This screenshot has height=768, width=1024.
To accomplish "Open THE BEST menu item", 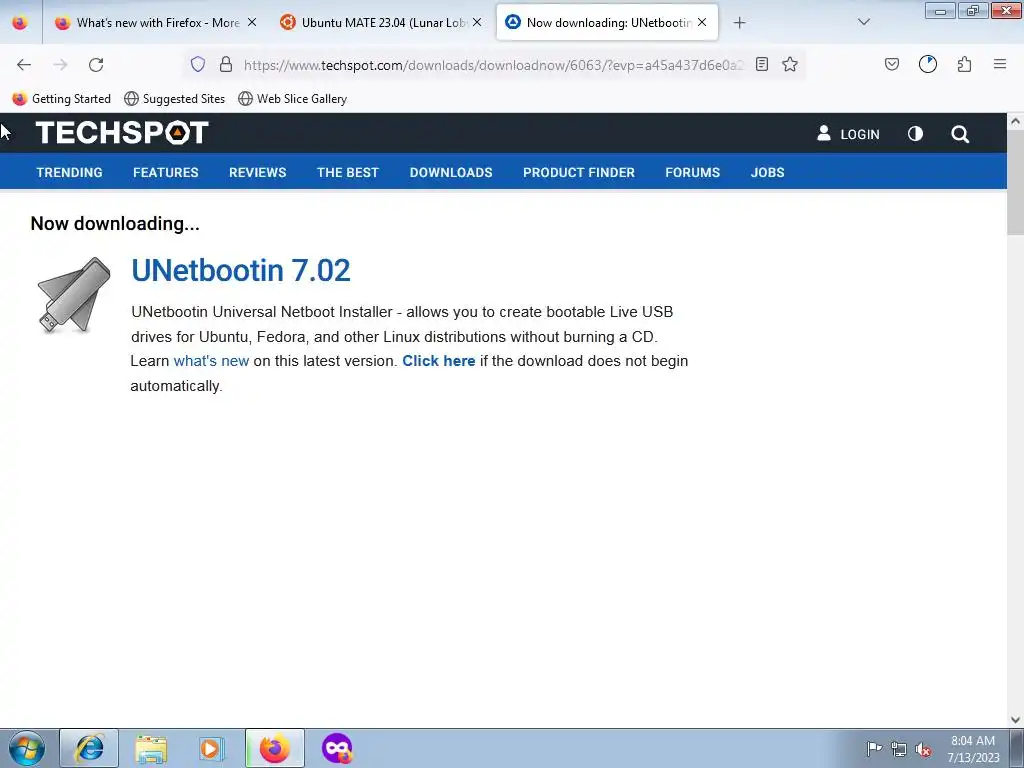I will [348, 172].
